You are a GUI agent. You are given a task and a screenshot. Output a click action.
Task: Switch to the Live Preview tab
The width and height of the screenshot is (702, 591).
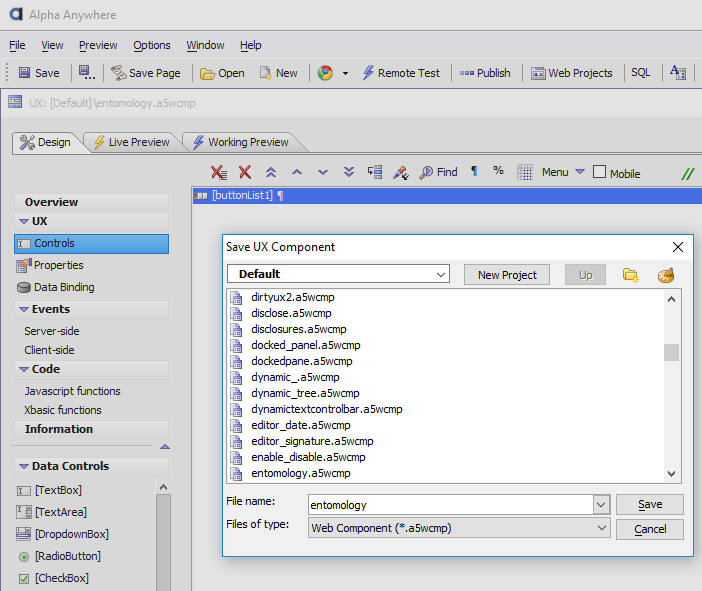tap(132, 142)
